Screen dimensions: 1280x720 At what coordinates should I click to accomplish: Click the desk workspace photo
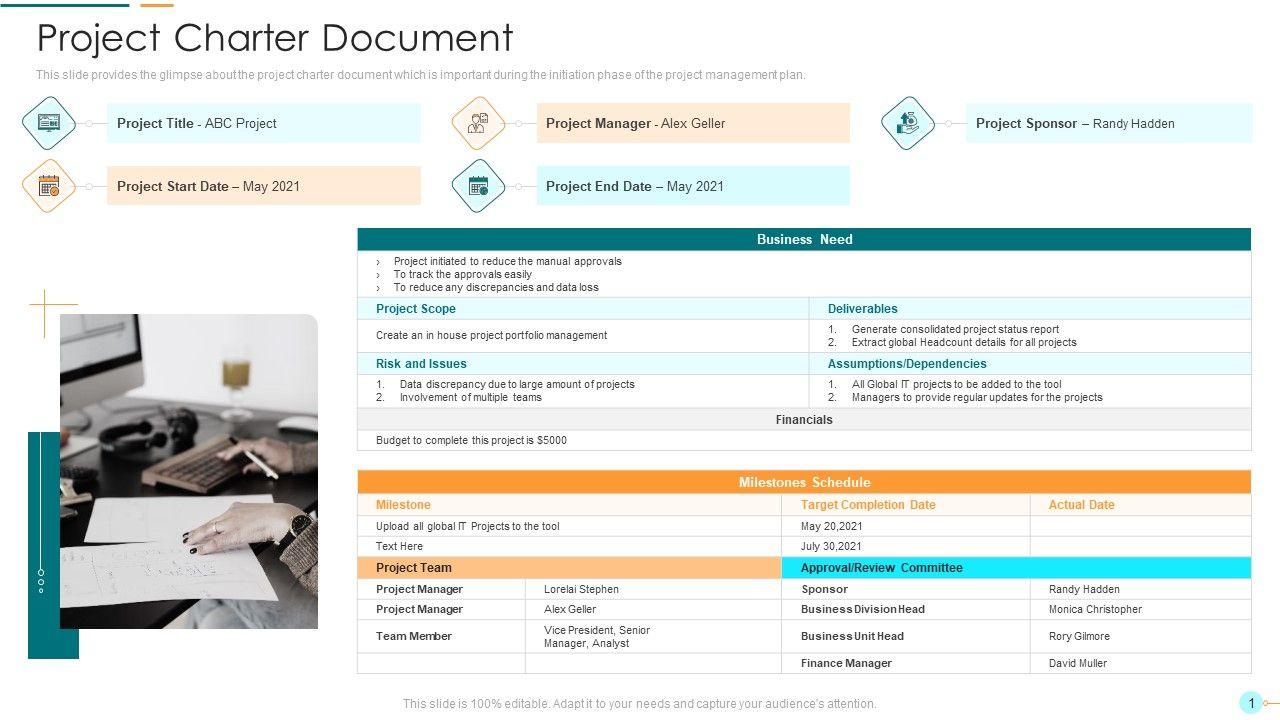pyautogui.click(x=189, y=470)
